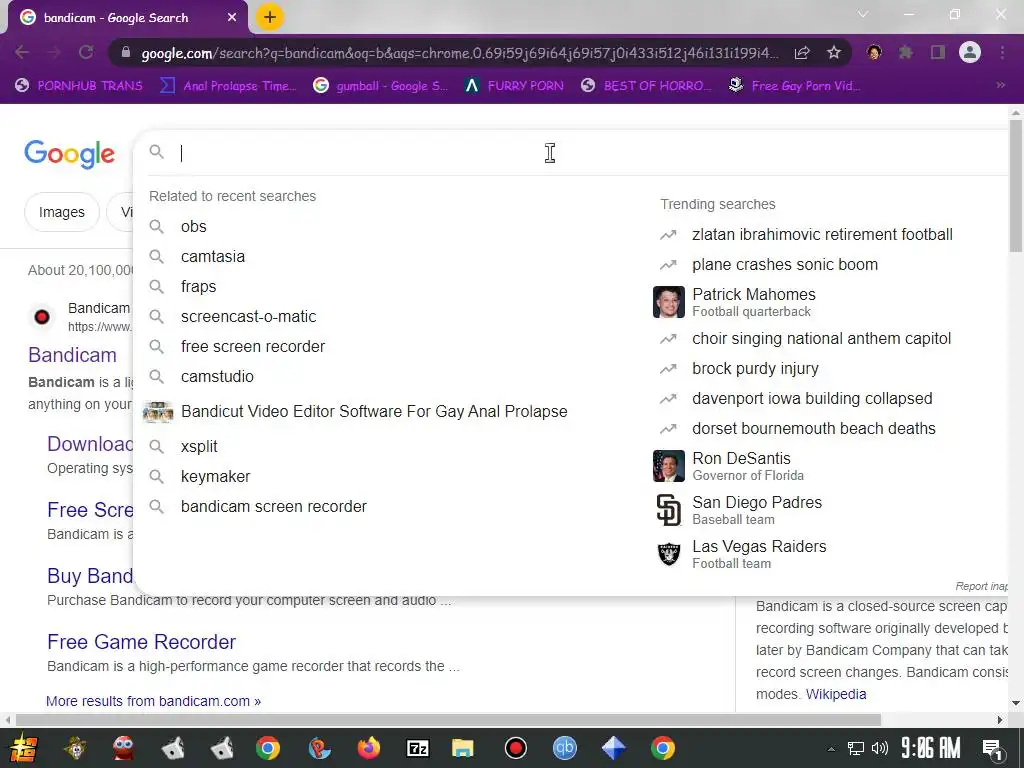Open Bandicam record icon on taskbar
The width and height of the screenshot is (1024, 768).
point(515,748)
